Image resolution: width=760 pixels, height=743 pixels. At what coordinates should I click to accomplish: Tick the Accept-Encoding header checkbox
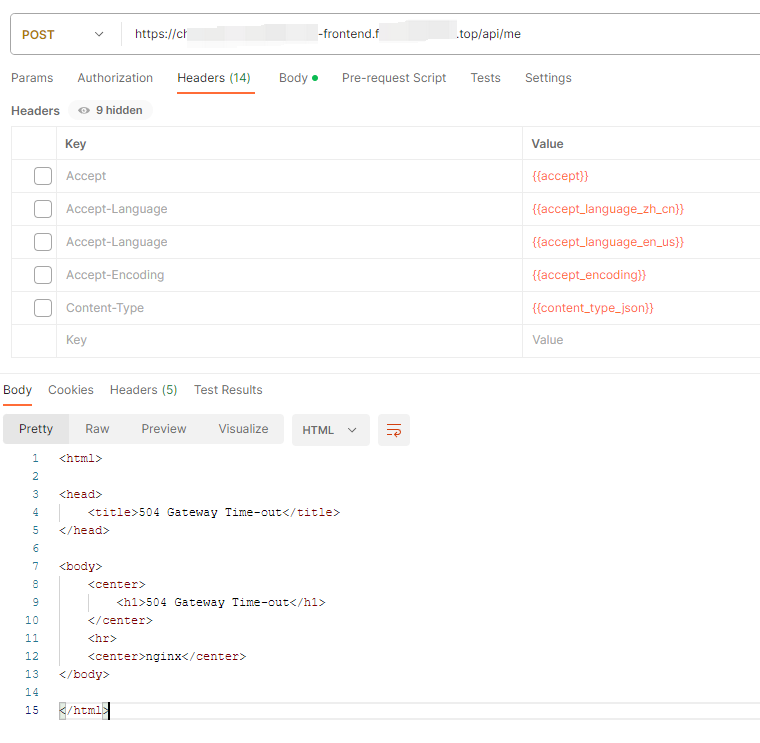pyautogui.click(x=43, y=275)
